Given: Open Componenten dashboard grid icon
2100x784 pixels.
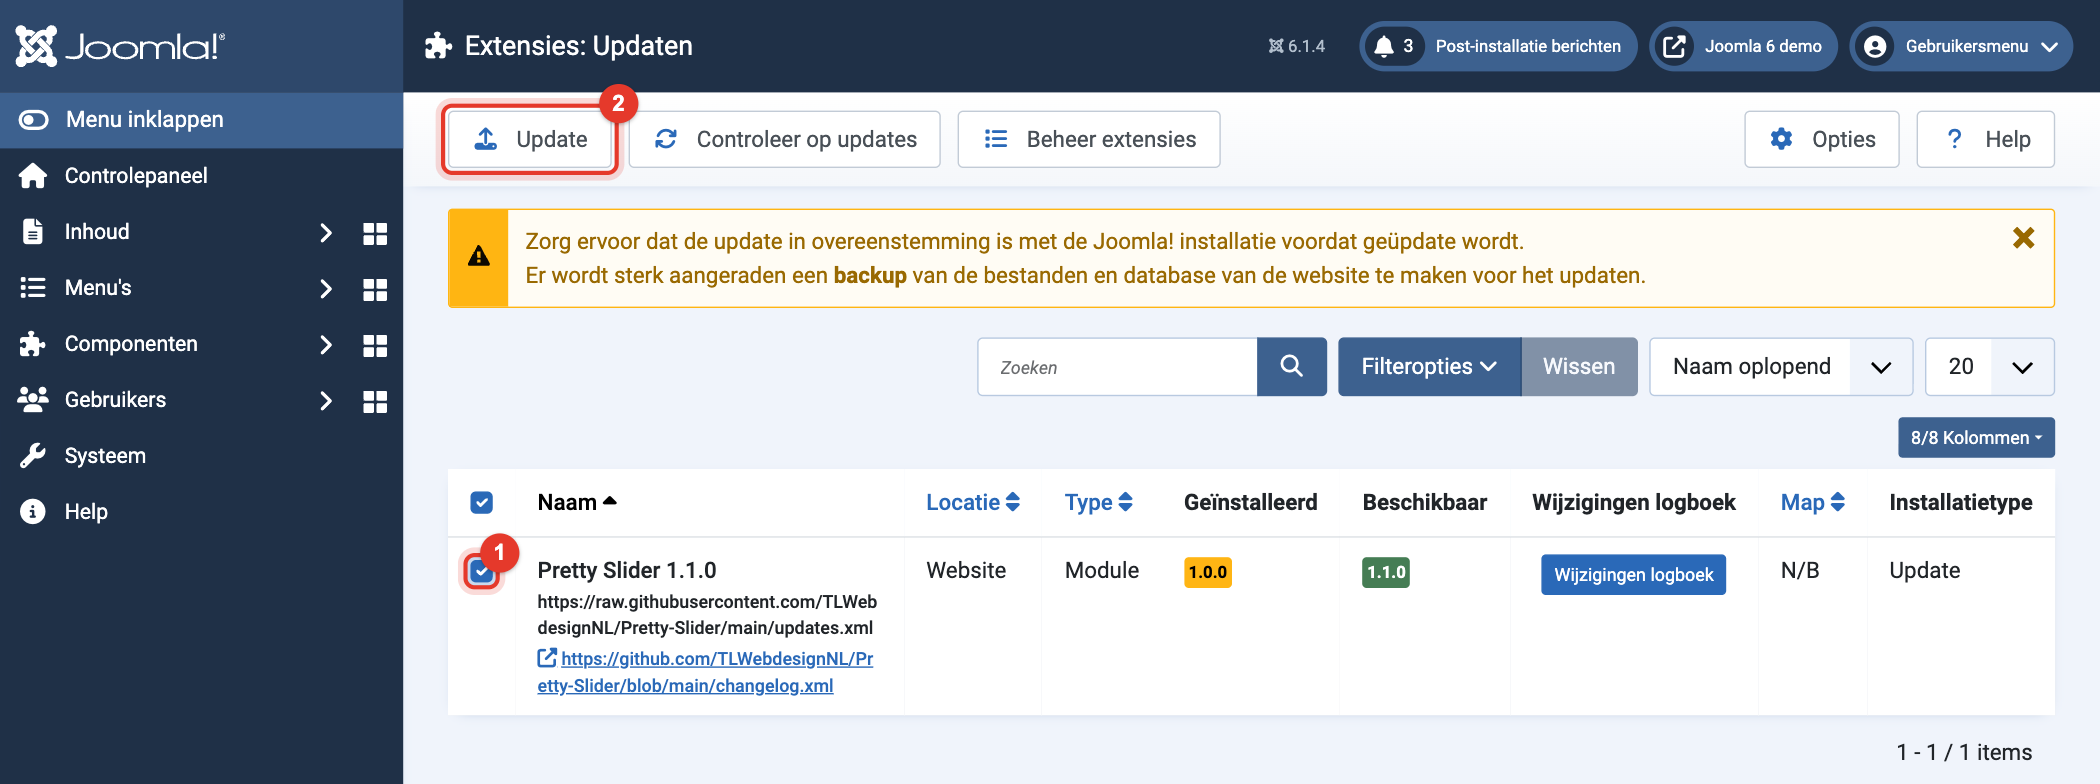Looking at the screenshot, I should point(375,345).
